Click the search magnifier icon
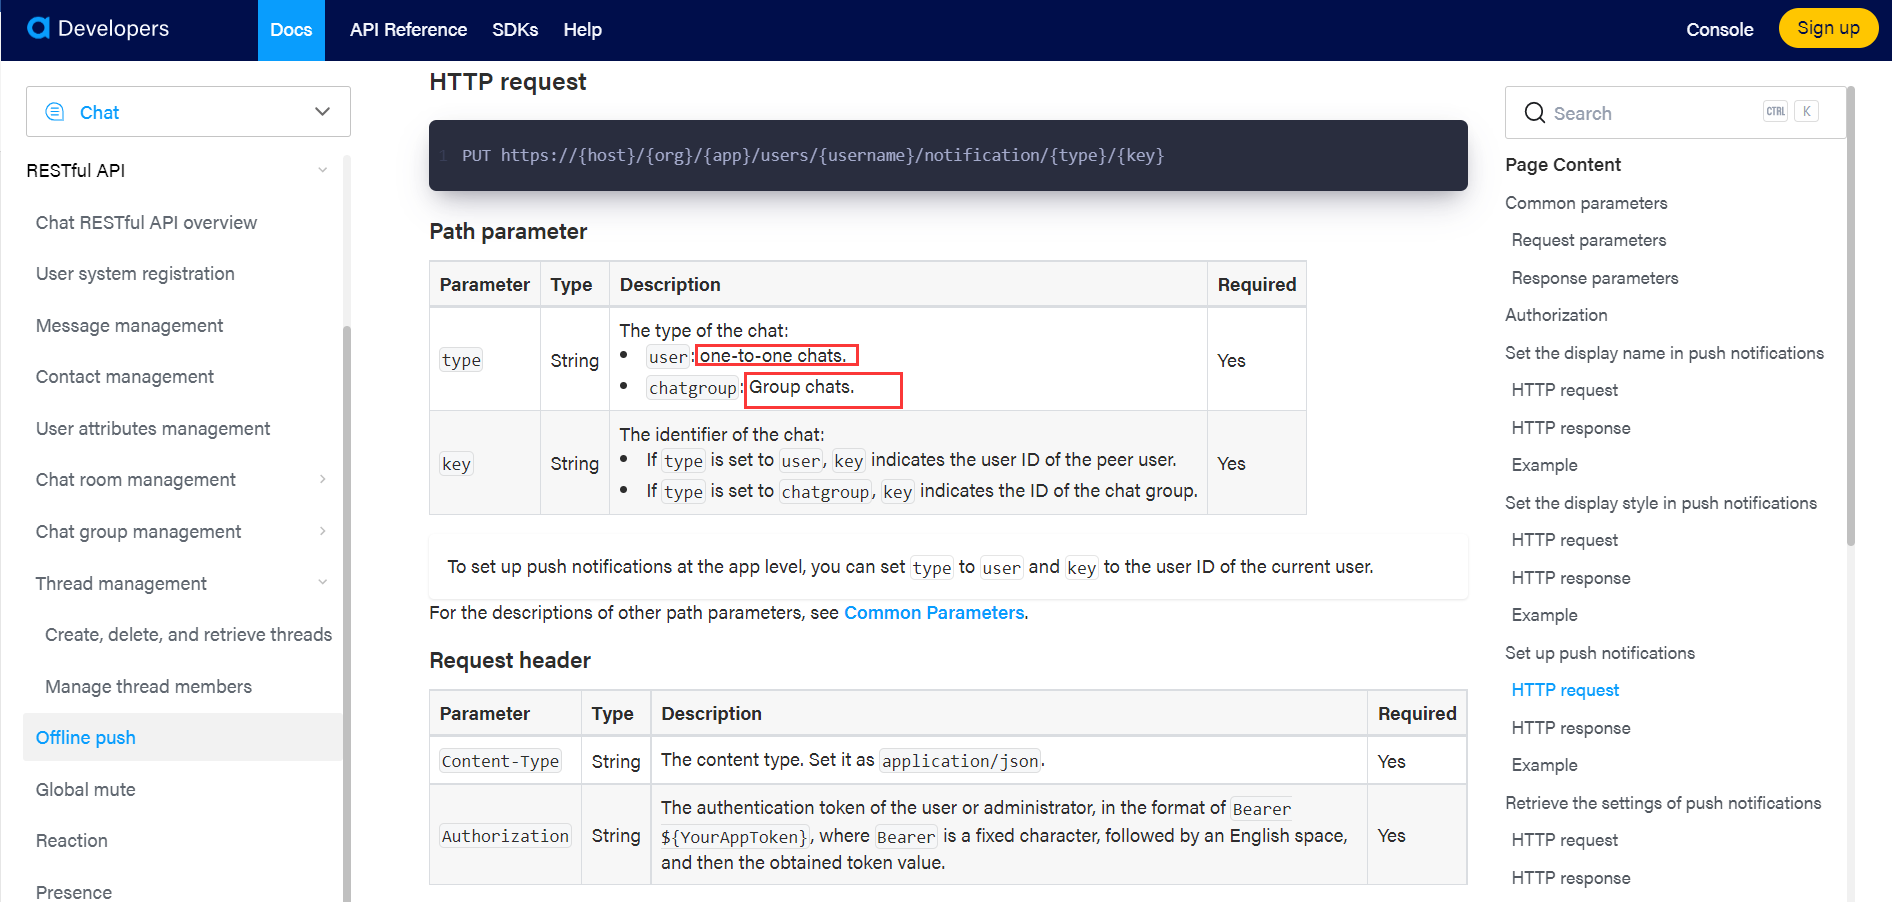 pyautogui.click(x=1535, y=112)
